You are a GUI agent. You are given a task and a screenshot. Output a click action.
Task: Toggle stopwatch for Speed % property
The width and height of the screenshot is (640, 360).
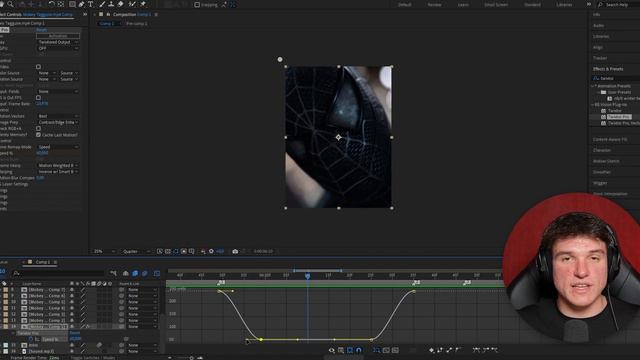click(x=31, y=339)
